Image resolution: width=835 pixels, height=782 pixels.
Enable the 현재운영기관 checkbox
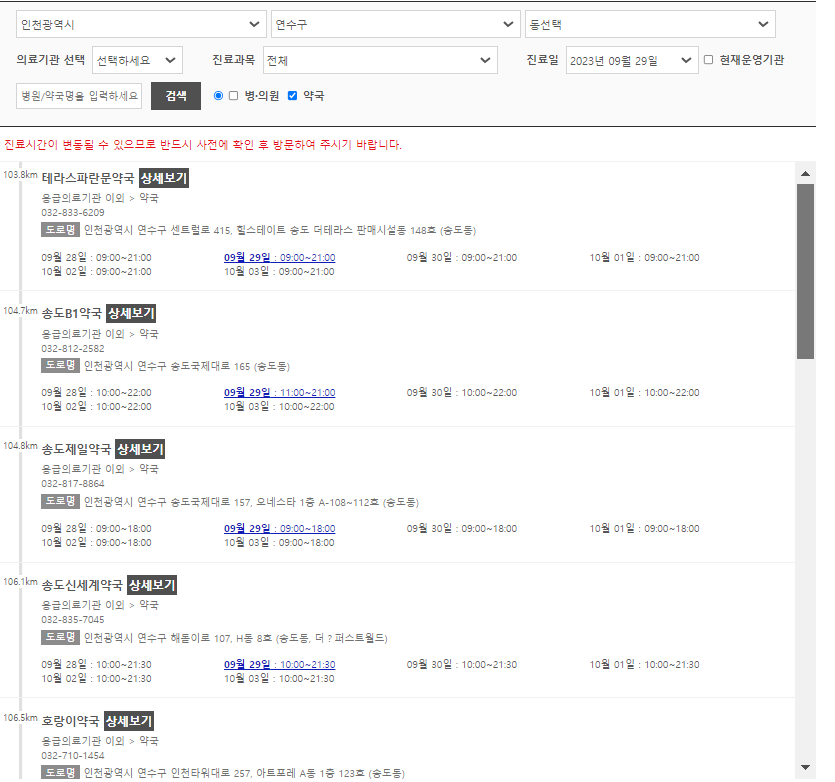tap(708, 60)
